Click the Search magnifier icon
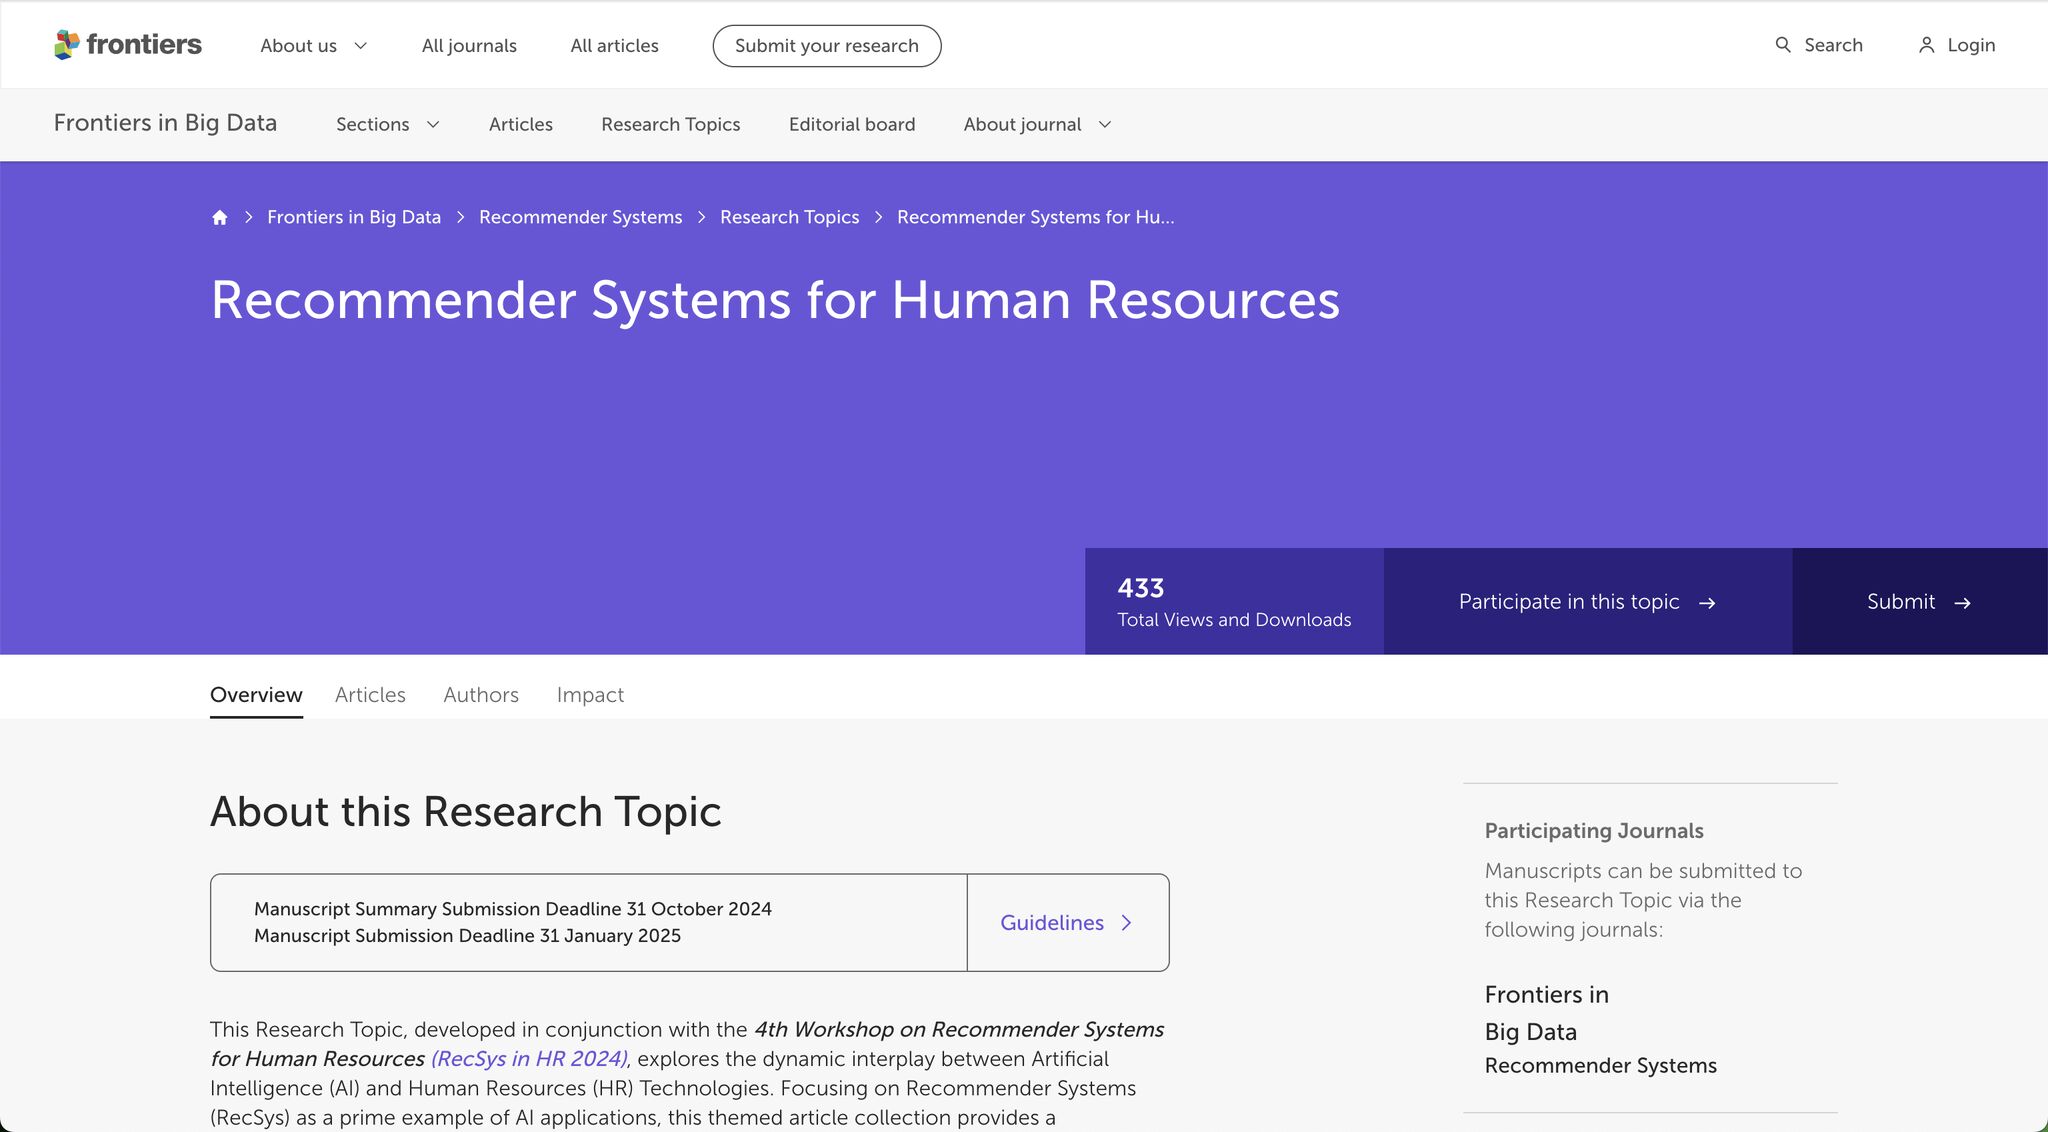Image resolution: width=2048 pixels, height=1132 pixels. pos(1782,45)
